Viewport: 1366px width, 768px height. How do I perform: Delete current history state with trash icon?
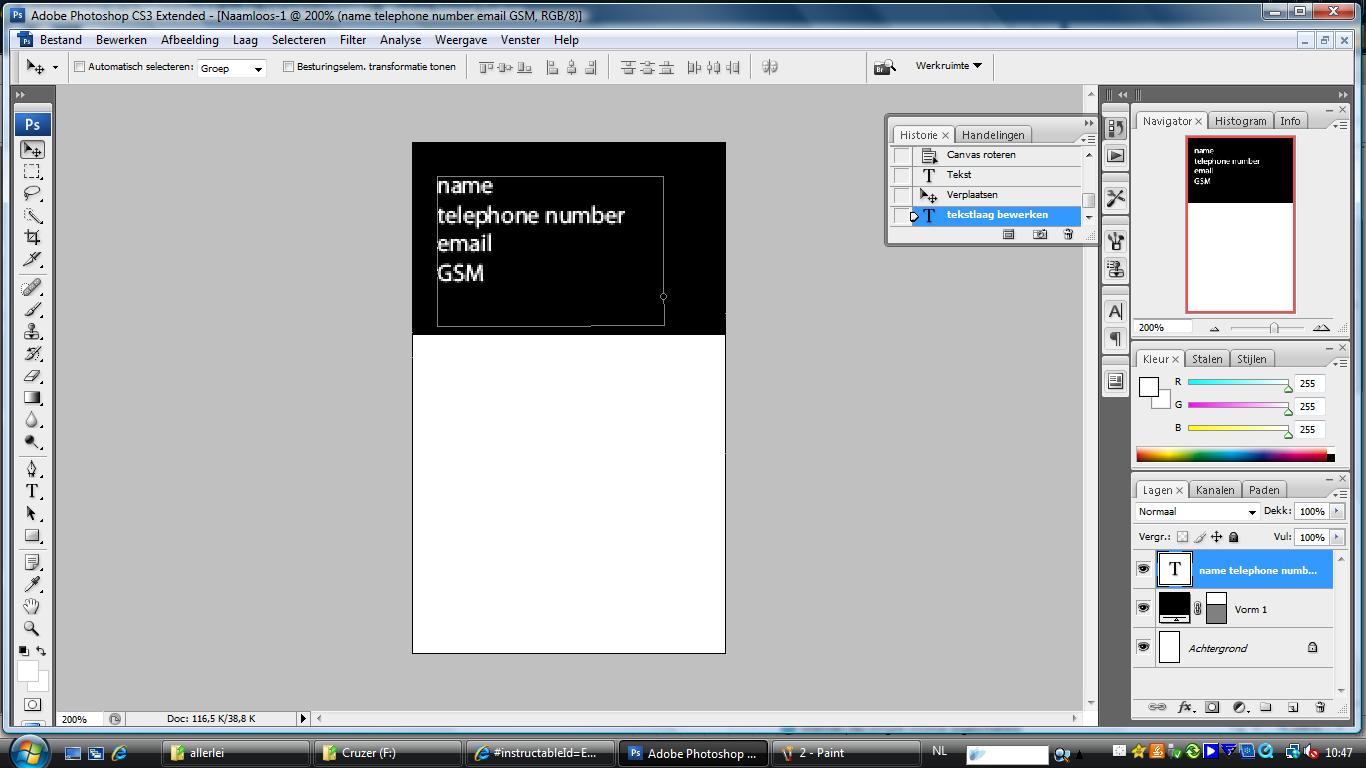(x=1068, y=234)
